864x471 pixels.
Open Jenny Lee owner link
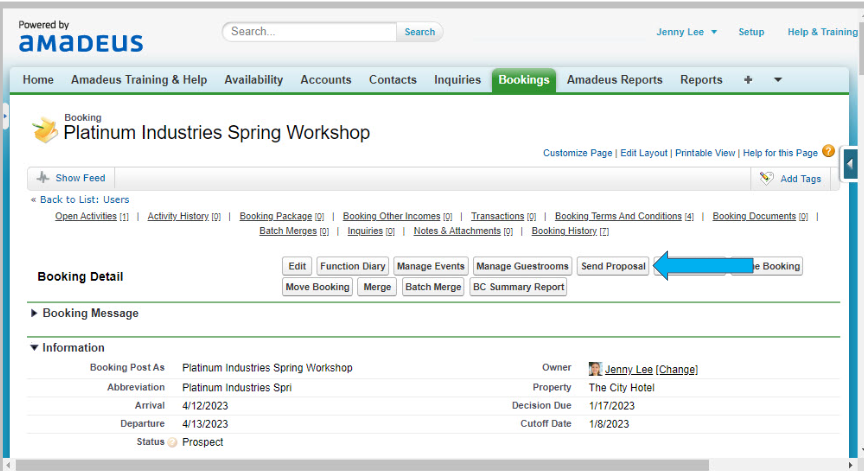tap(629, 369)
